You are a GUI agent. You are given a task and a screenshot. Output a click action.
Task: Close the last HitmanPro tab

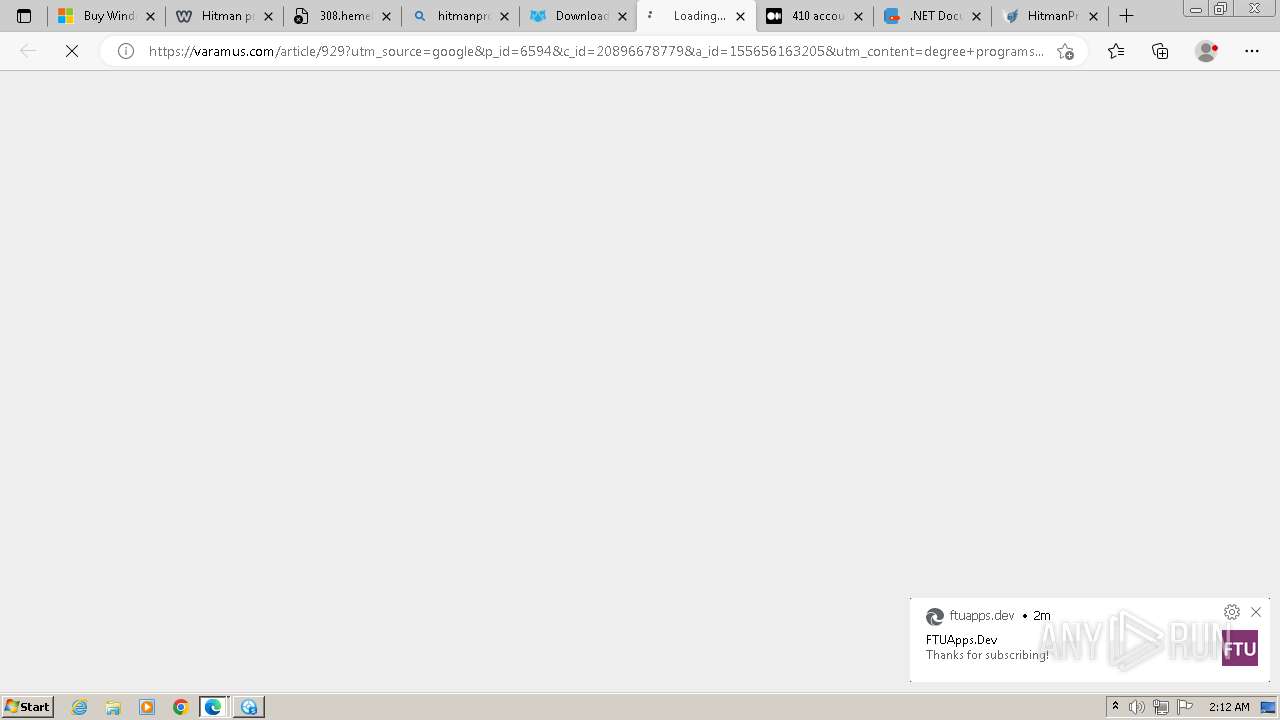[x=1094, y=17]
